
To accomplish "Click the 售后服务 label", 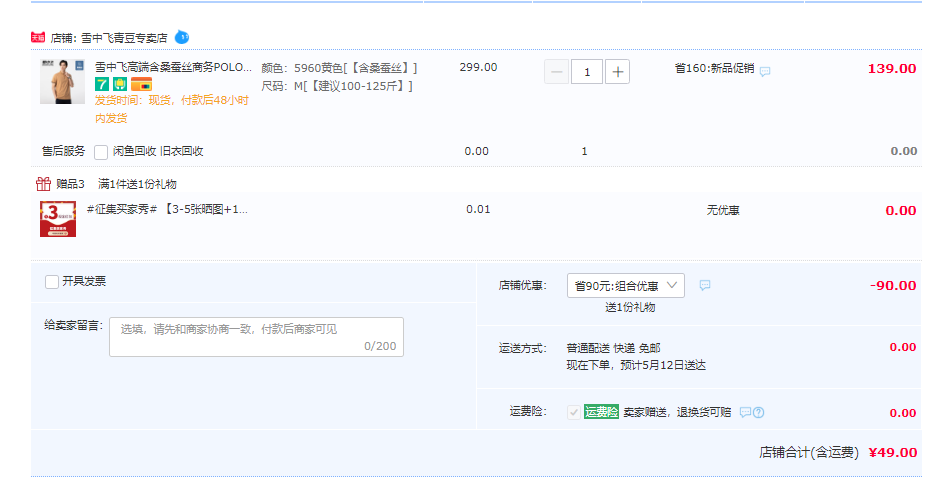I will point(64,151).
